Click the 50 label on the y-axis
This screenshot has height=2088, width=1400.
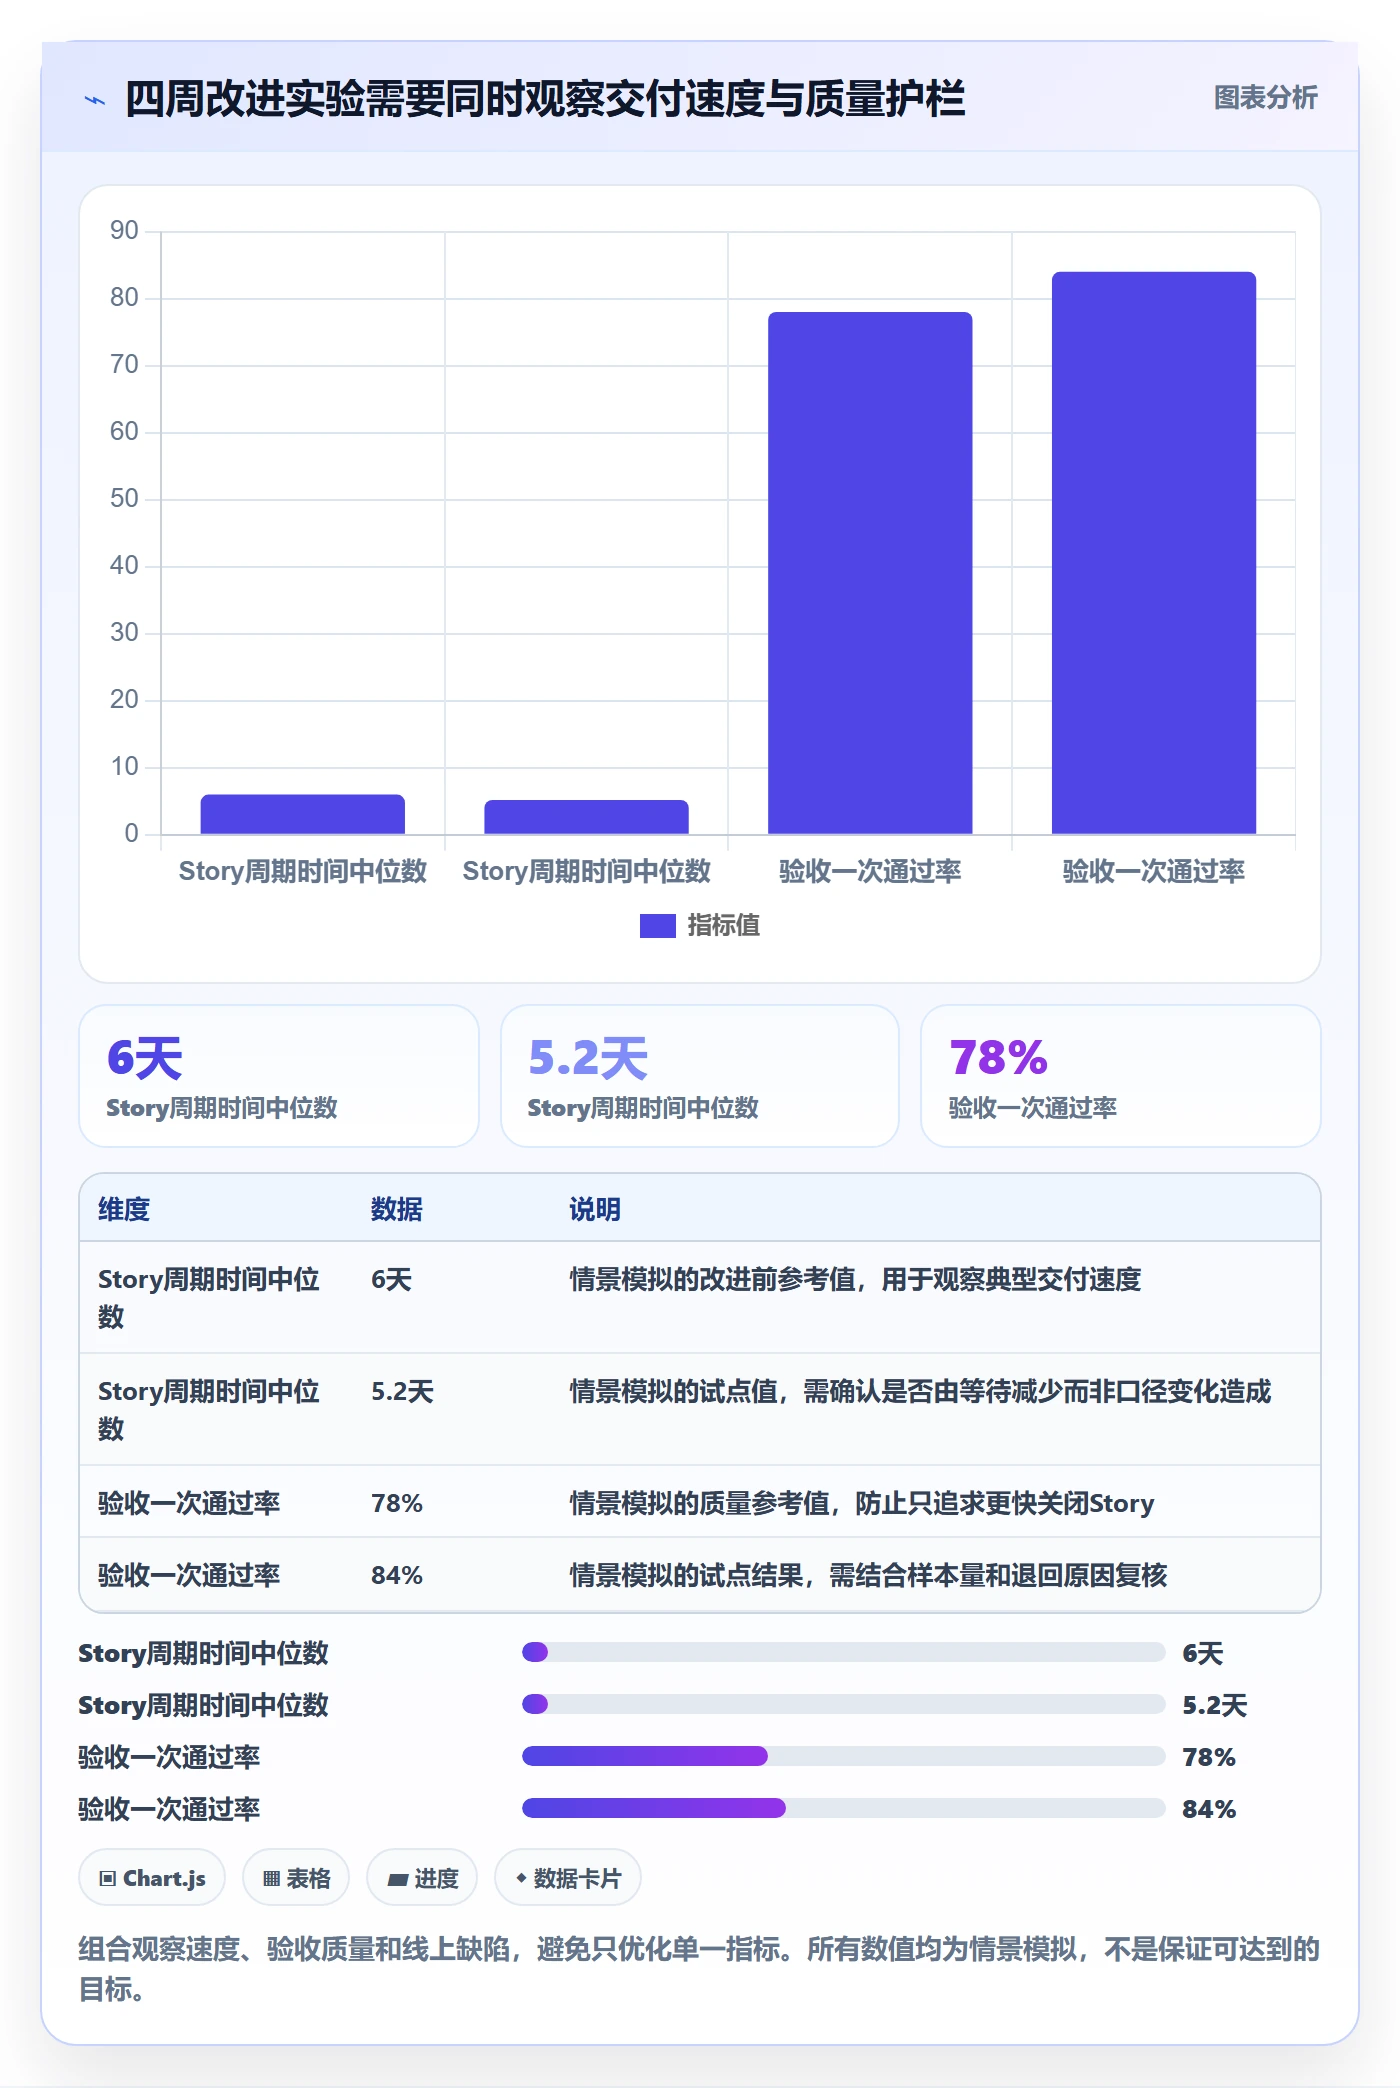pyautogui.click(x=124, y=499)
